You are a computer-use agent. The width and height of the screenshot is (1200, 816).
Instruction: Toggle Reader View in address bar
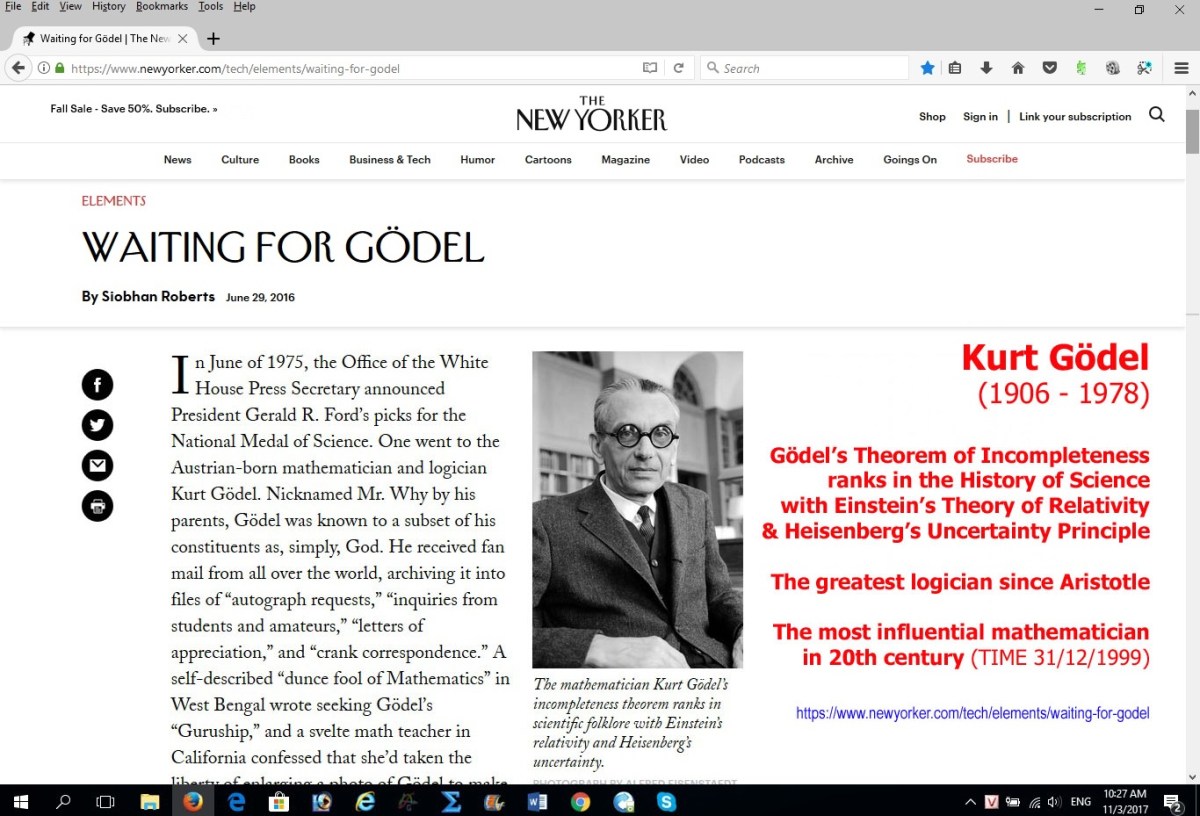coord(650,68)
